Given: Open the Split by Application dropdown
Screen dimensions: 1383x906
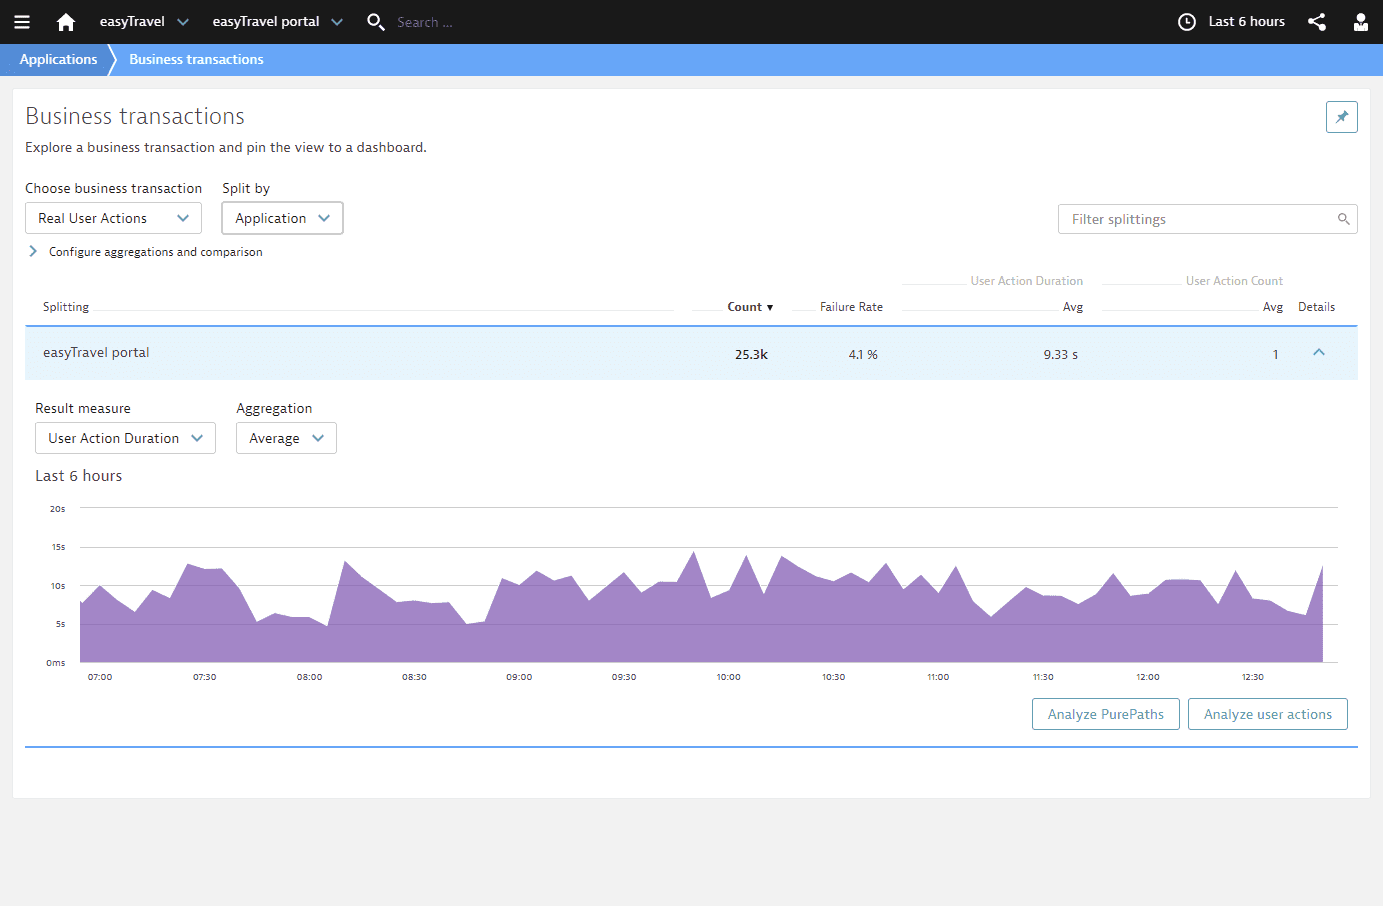Looking at the screenshot, I should click(282, 218).
